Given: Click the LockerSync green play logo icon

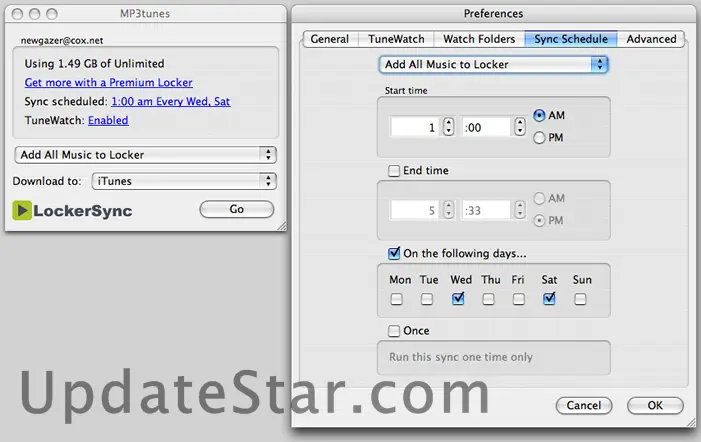Looking at the screenshot, I should (x=22, y=210).
